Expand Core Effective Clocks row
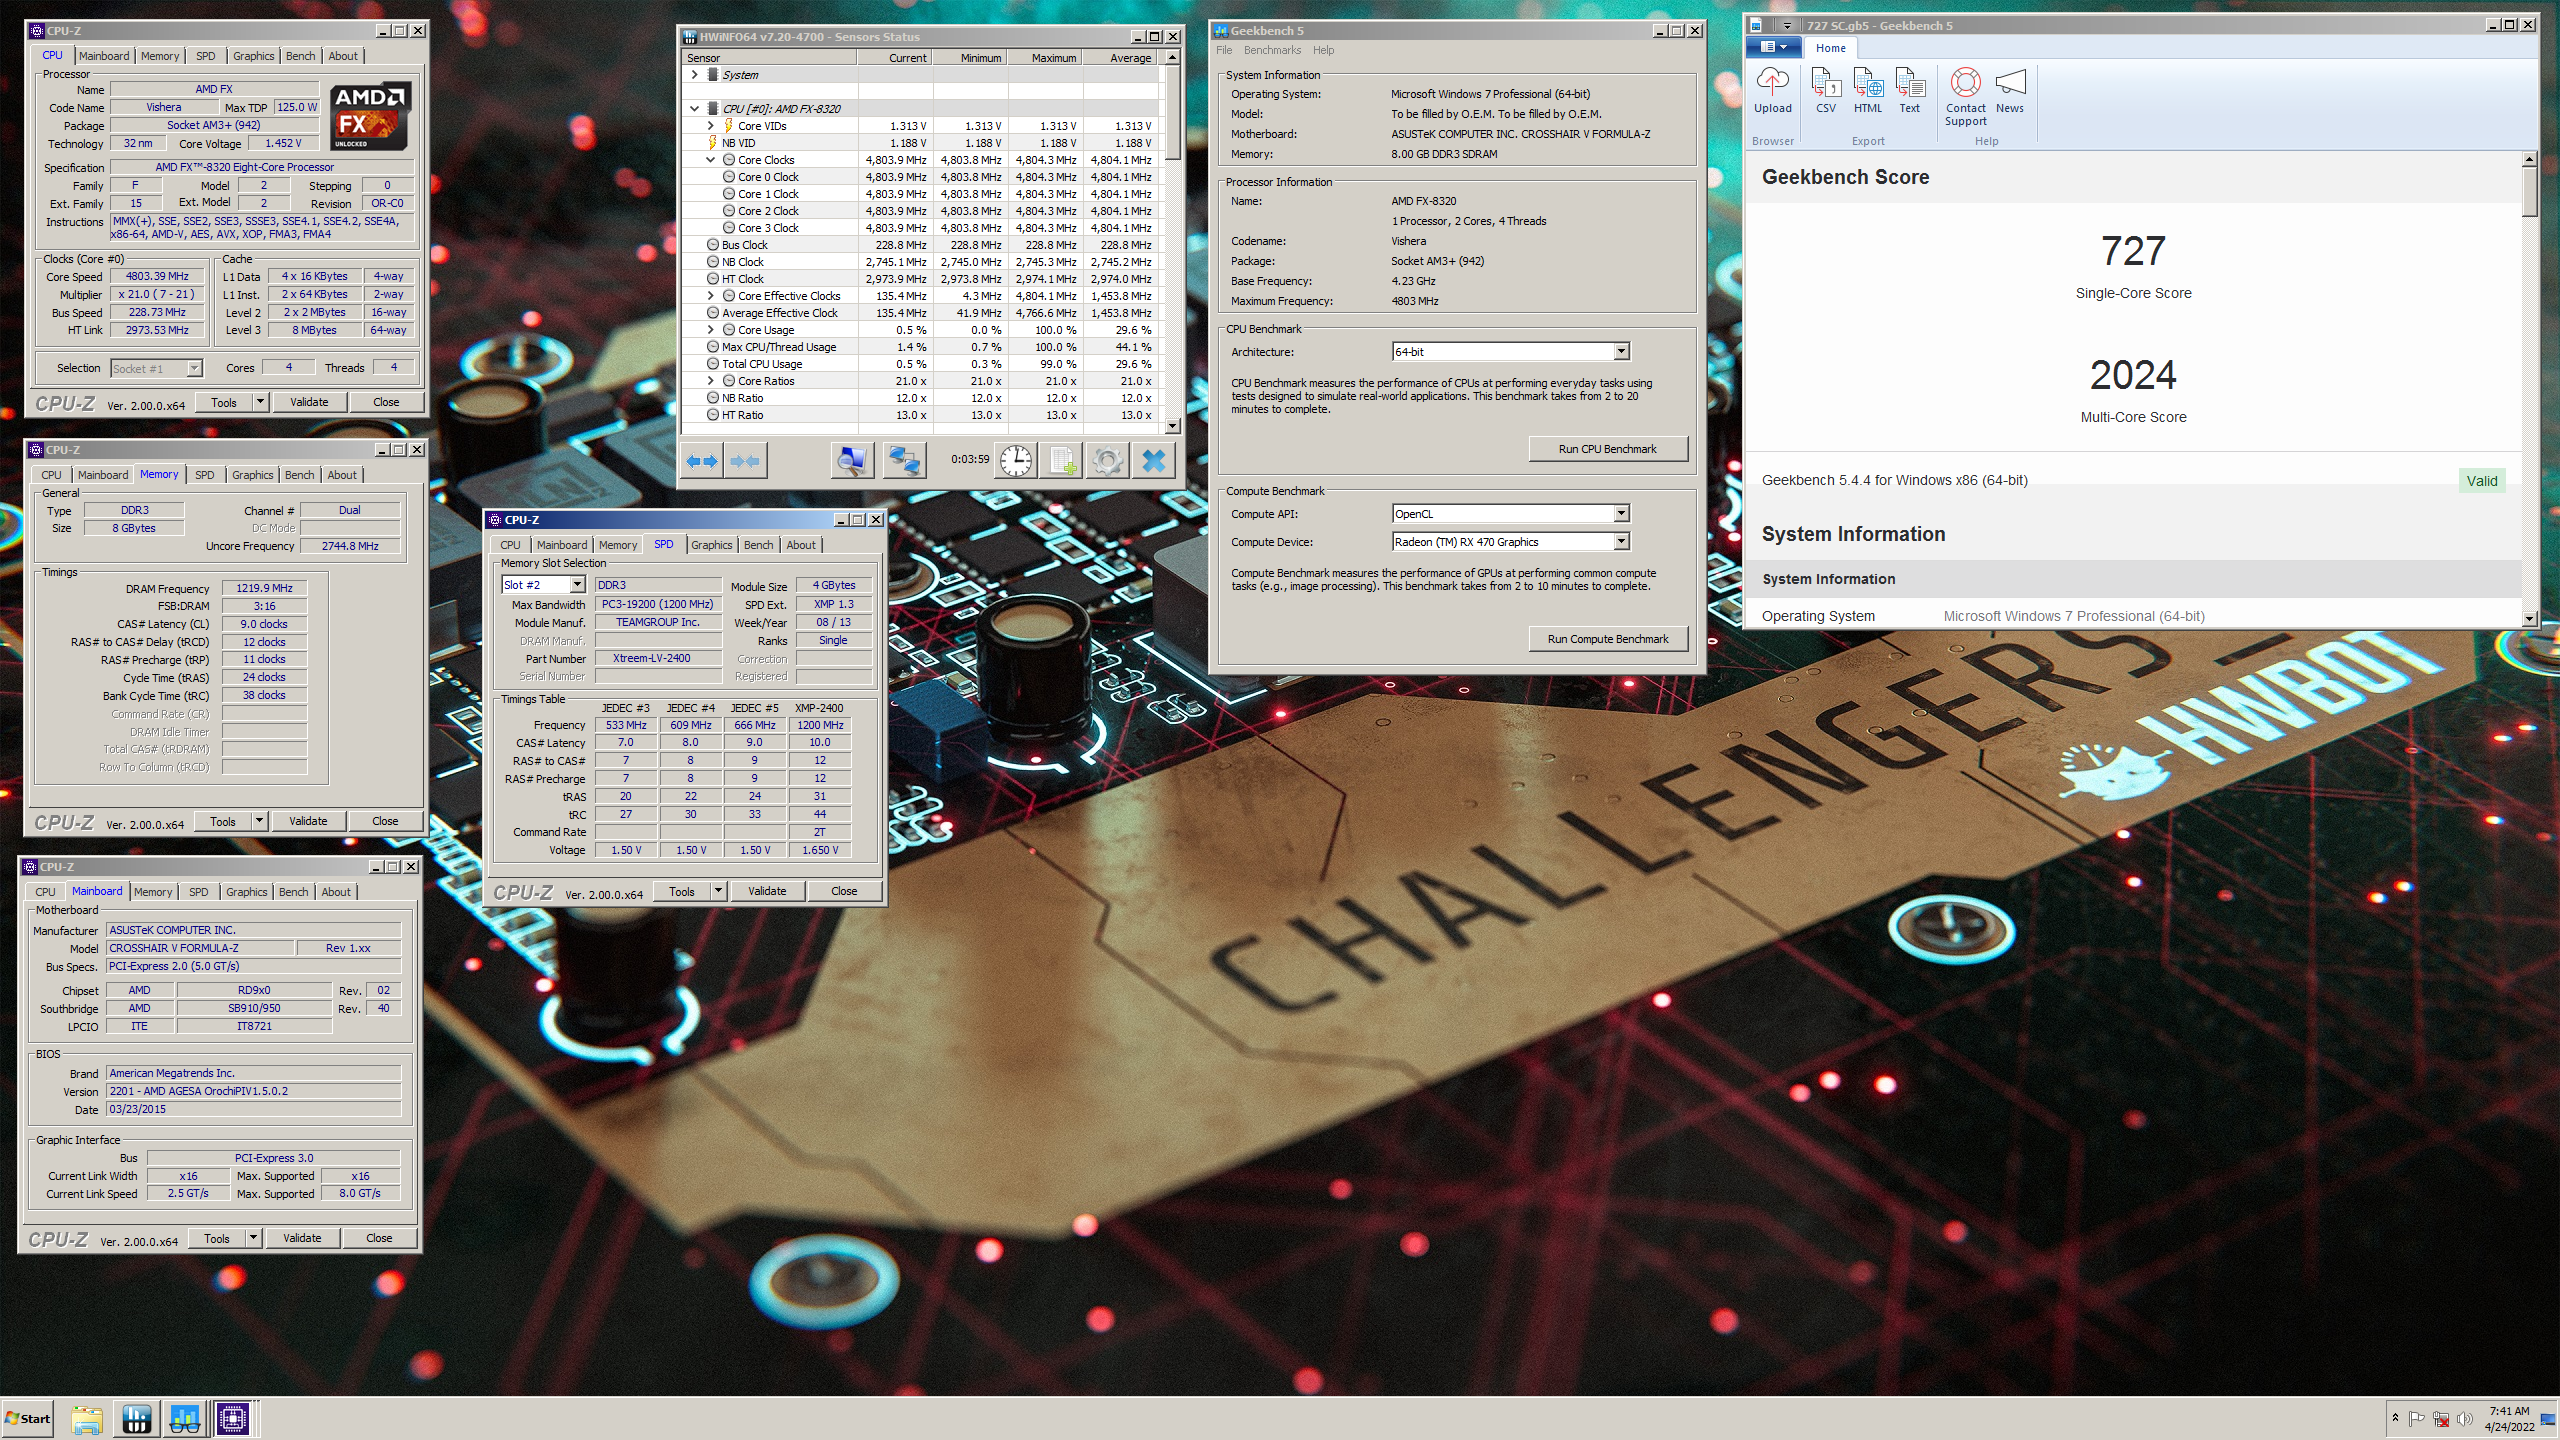 (711, 295)
